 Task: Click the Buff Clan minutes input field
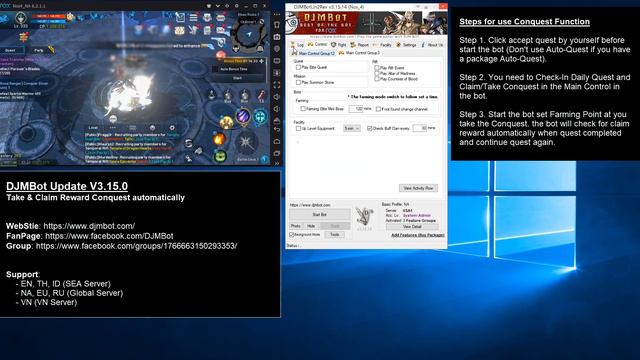tap(420, 128)
